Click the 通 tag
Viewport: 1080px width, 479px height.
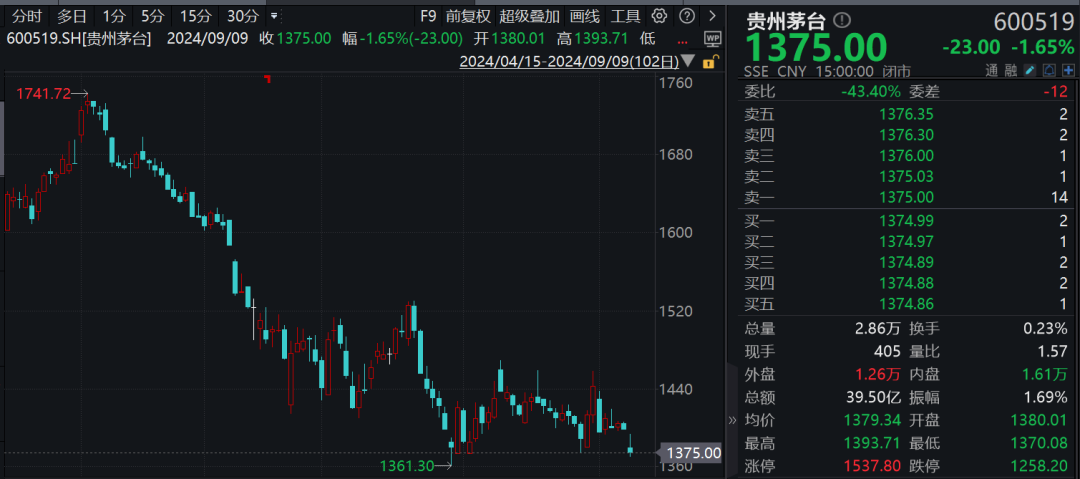click(991, 70)
